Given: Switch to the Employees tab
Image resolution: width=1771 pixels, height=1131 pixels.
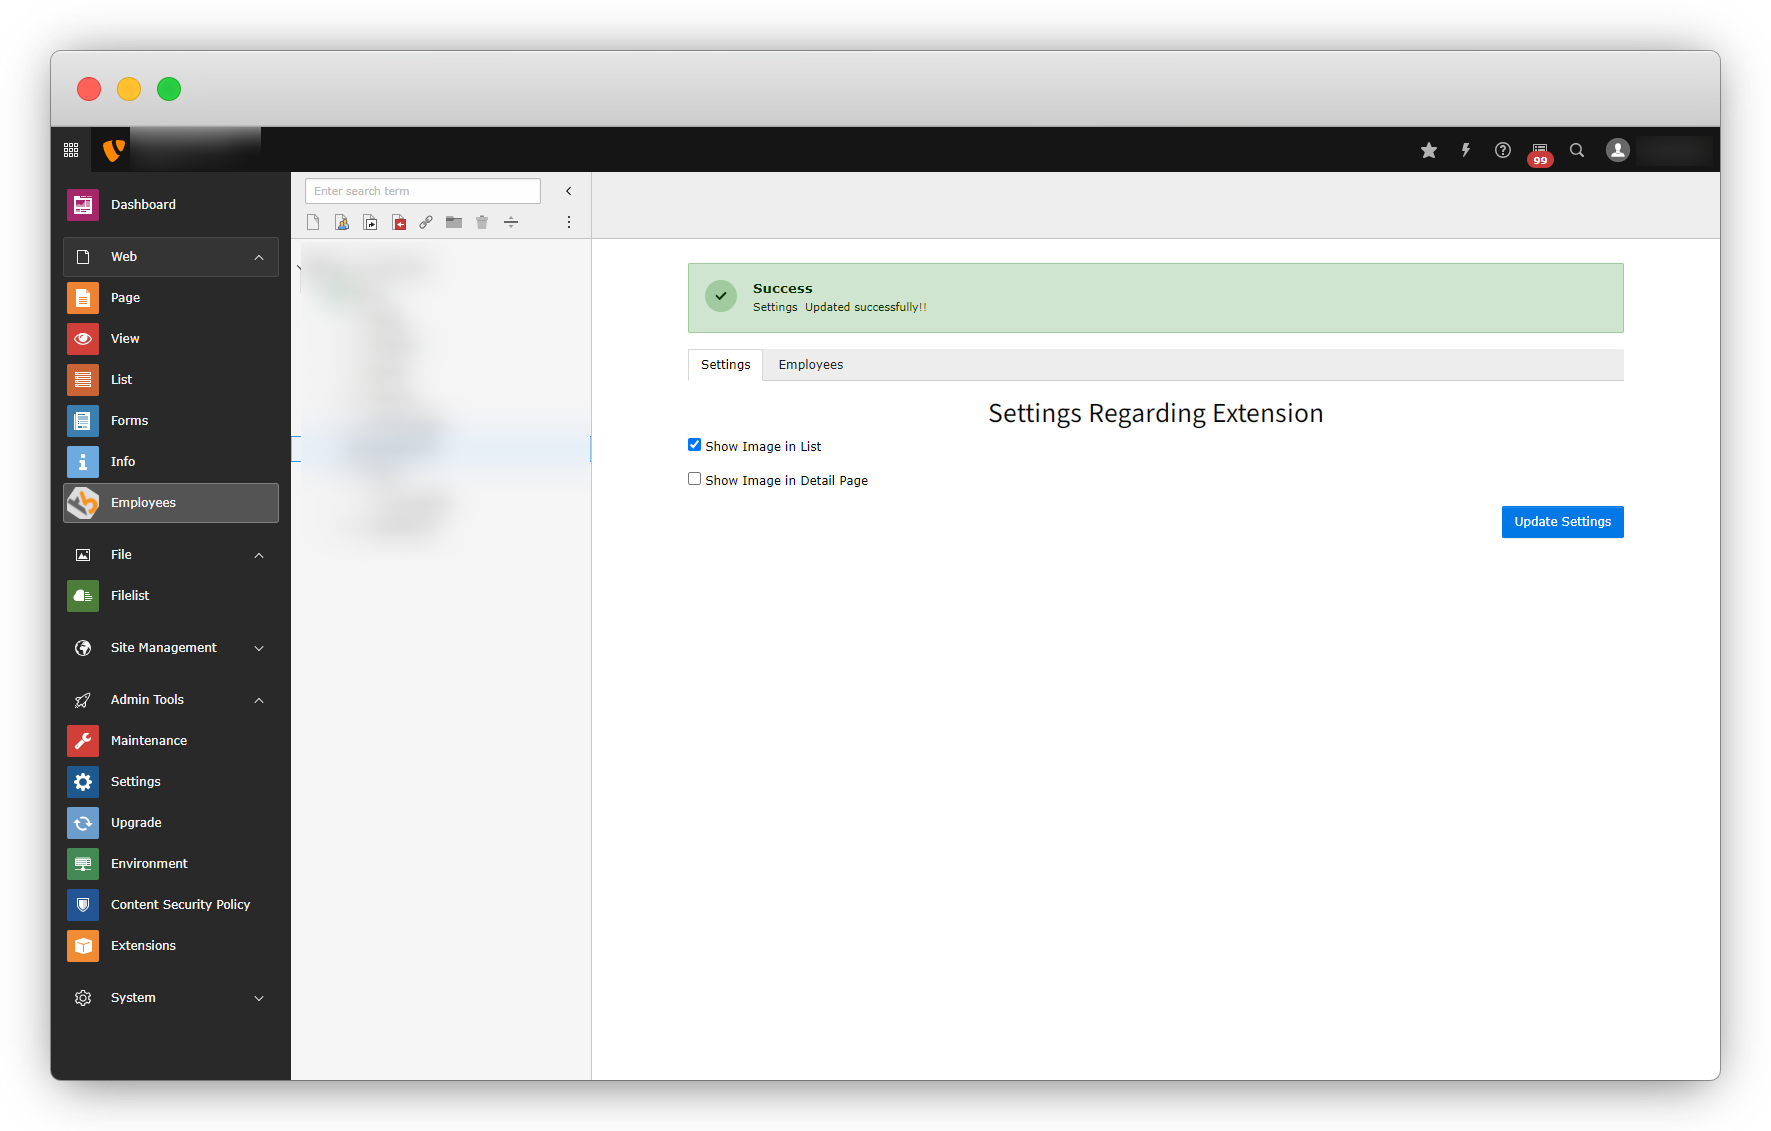Looking at the screenshot, I should [810, 365].
